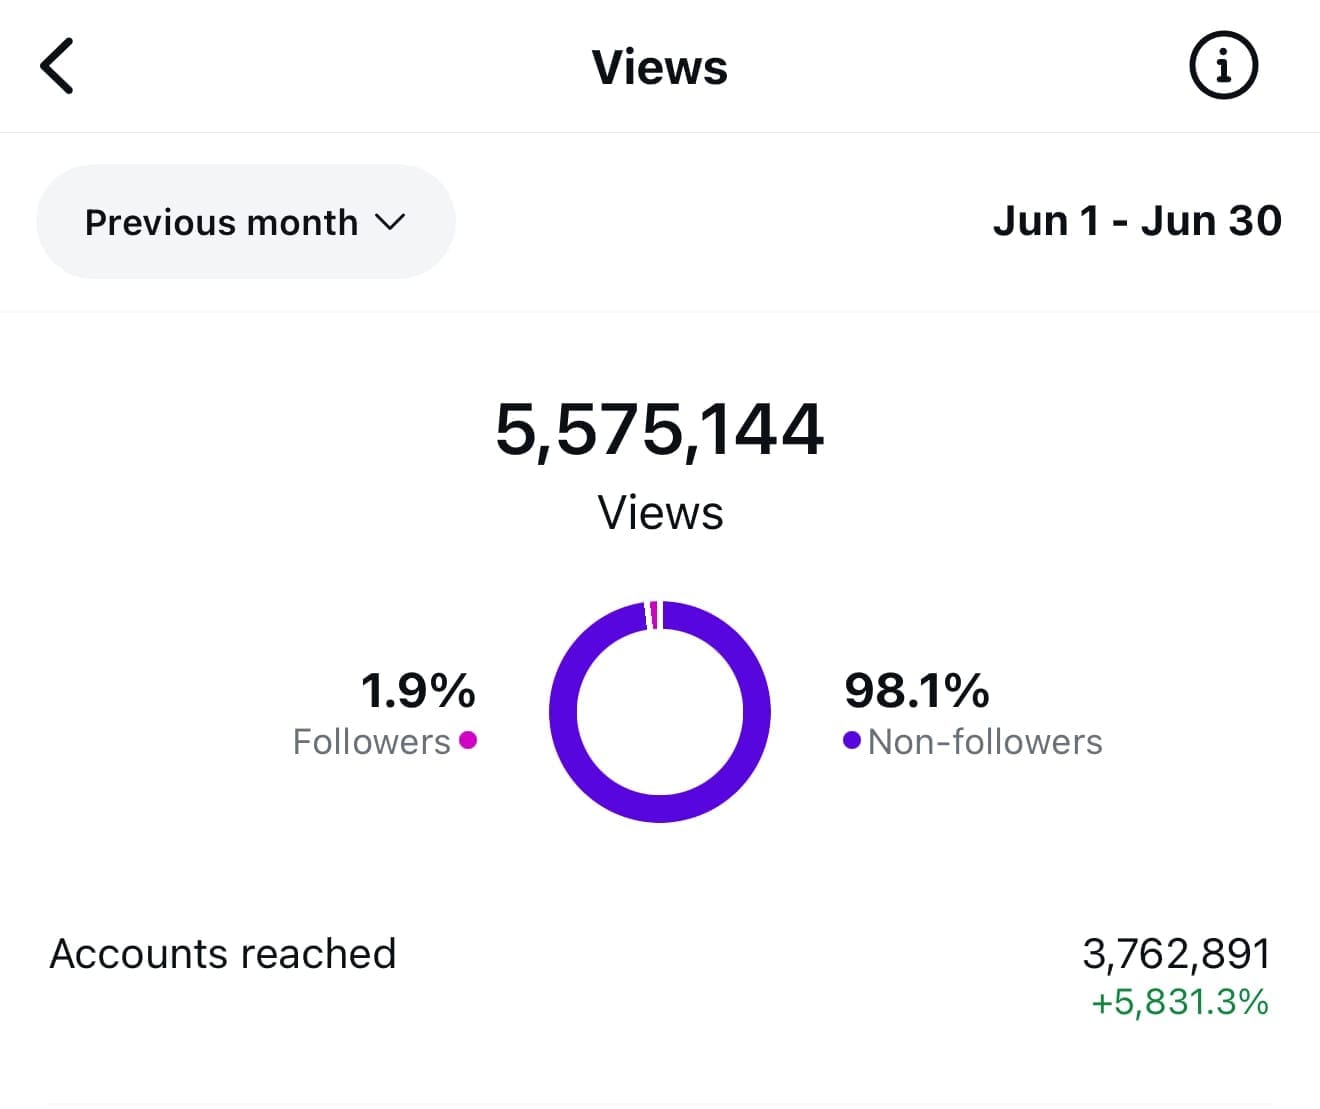The image size is (1320, 1109).
Task: Select the Followers legend label
Action: click(371, 742)
